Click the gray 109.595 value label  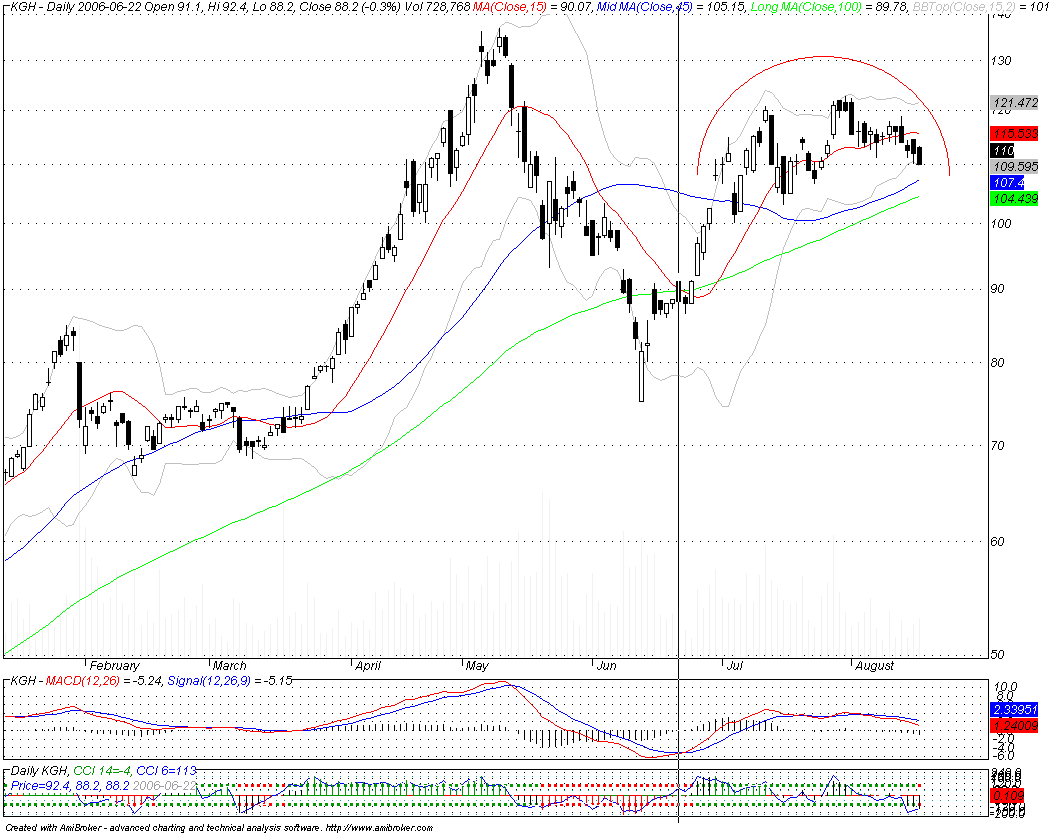coord(1014,166)
